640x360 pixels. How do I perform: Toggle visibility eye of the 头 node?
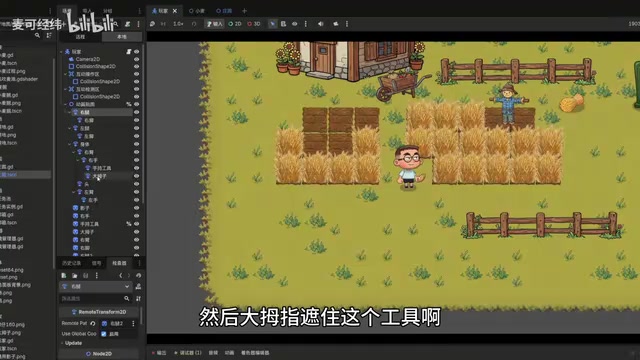[136, 184]
